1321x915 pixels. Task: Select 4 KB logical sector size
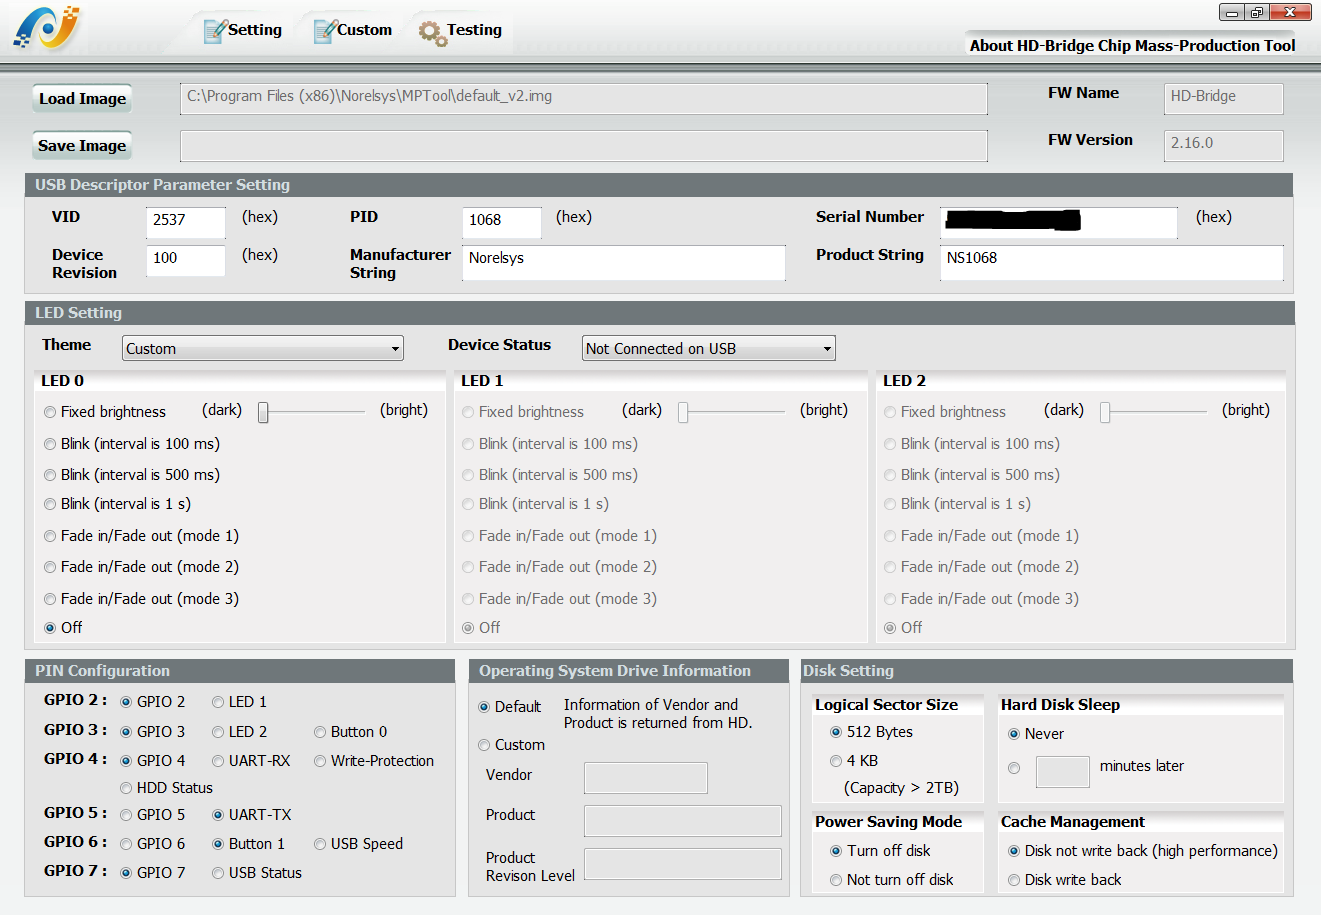point(854,761)
